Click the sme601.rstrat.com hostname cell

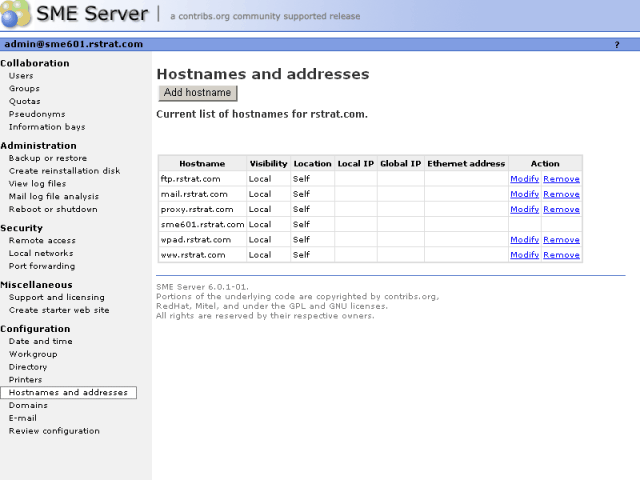(202, 224)
